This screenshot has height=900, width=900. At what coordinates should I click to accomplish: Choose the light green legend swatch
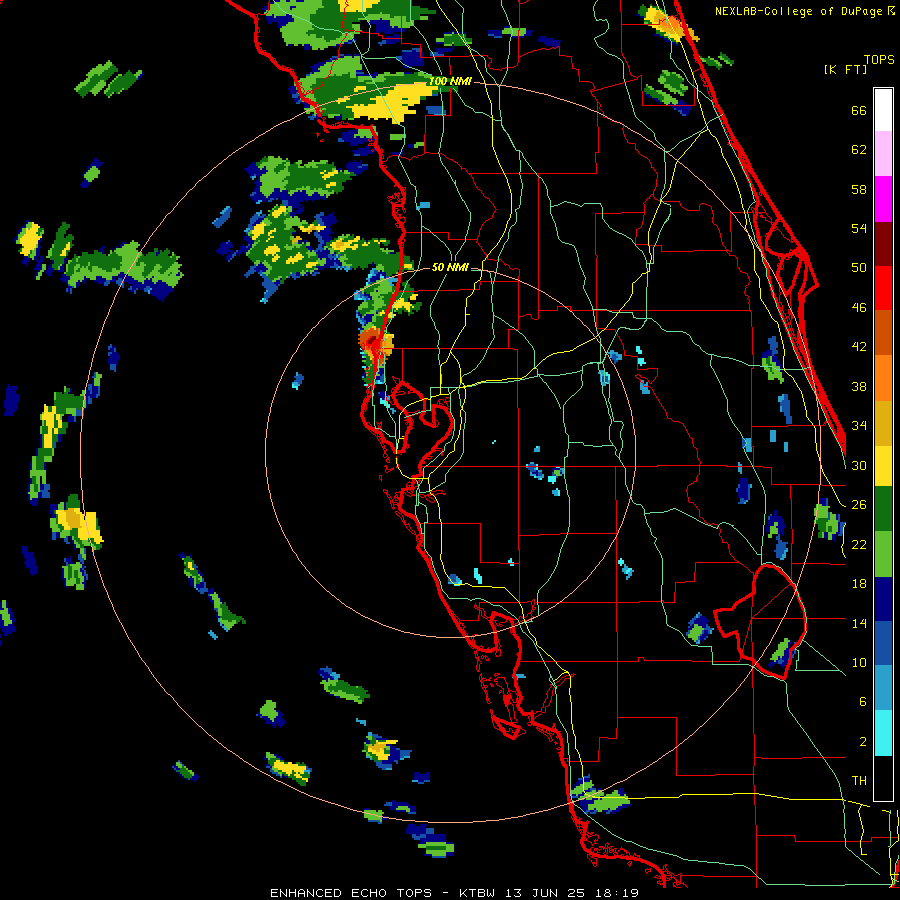(x=883, y=554)
